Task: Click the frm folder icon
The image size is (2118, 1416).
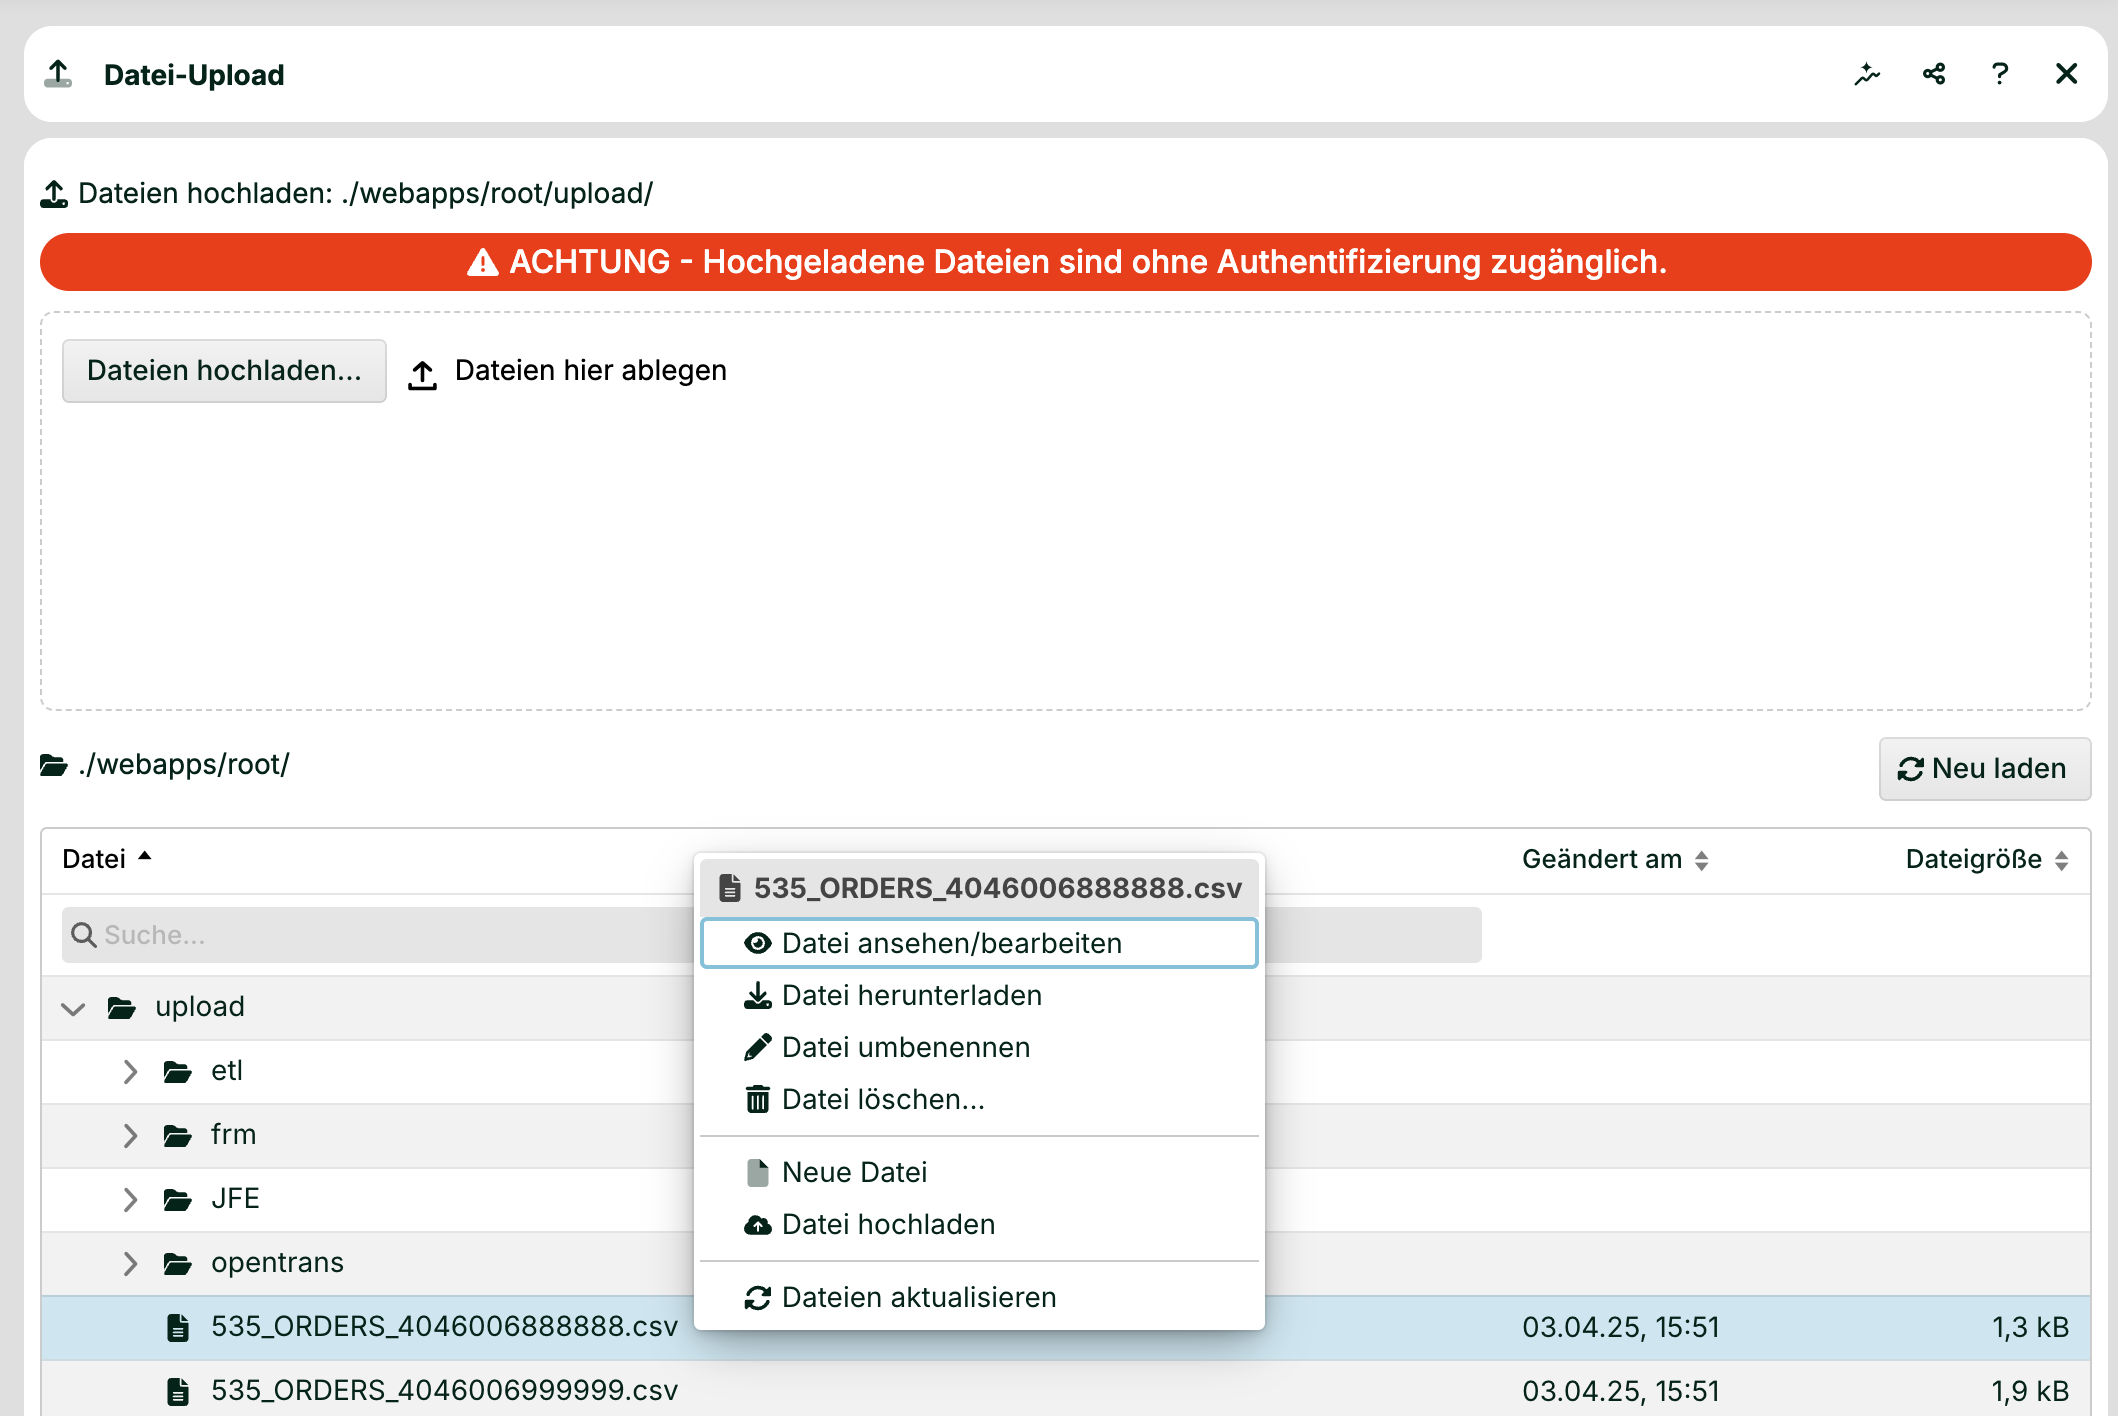Action: point(178,1136)
